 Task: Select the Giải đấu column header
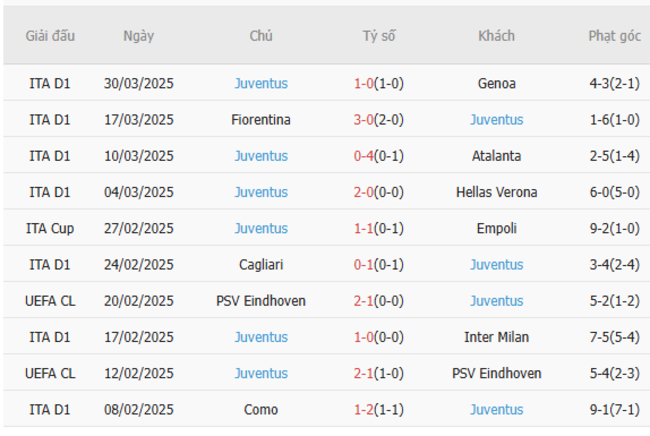[50, 36]
